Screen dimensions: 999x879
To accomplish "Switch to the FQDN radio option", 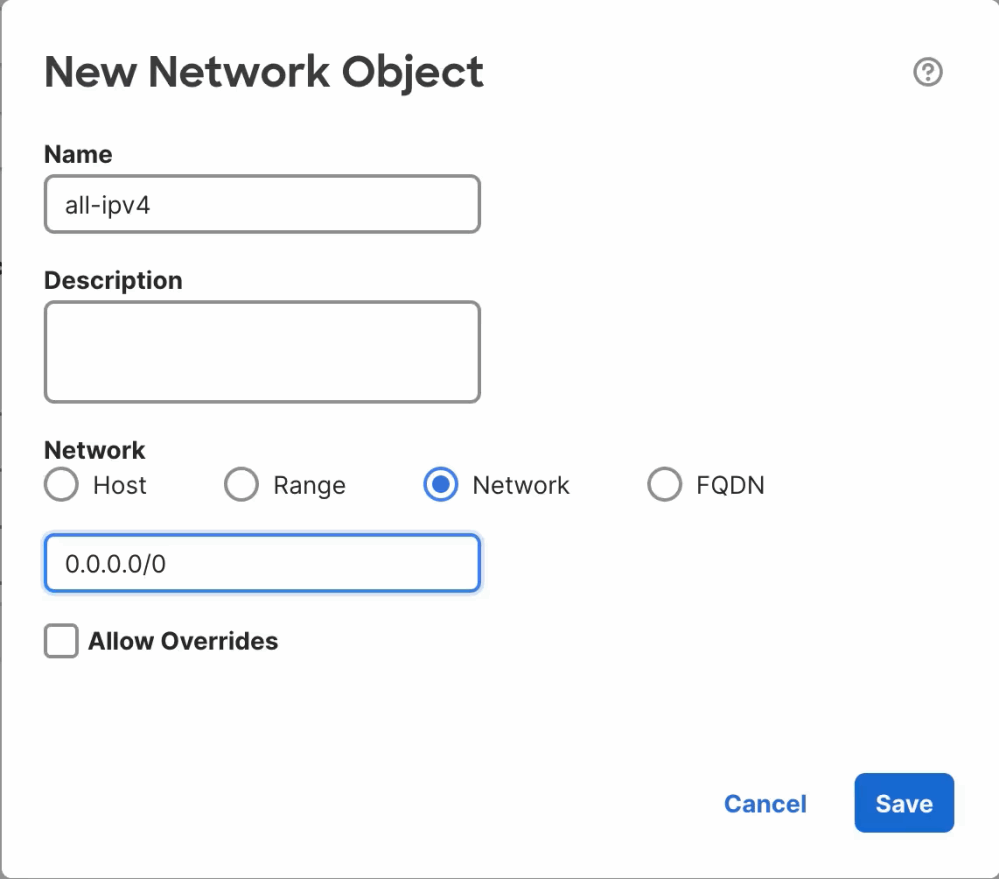I will (x=665, y=485).
